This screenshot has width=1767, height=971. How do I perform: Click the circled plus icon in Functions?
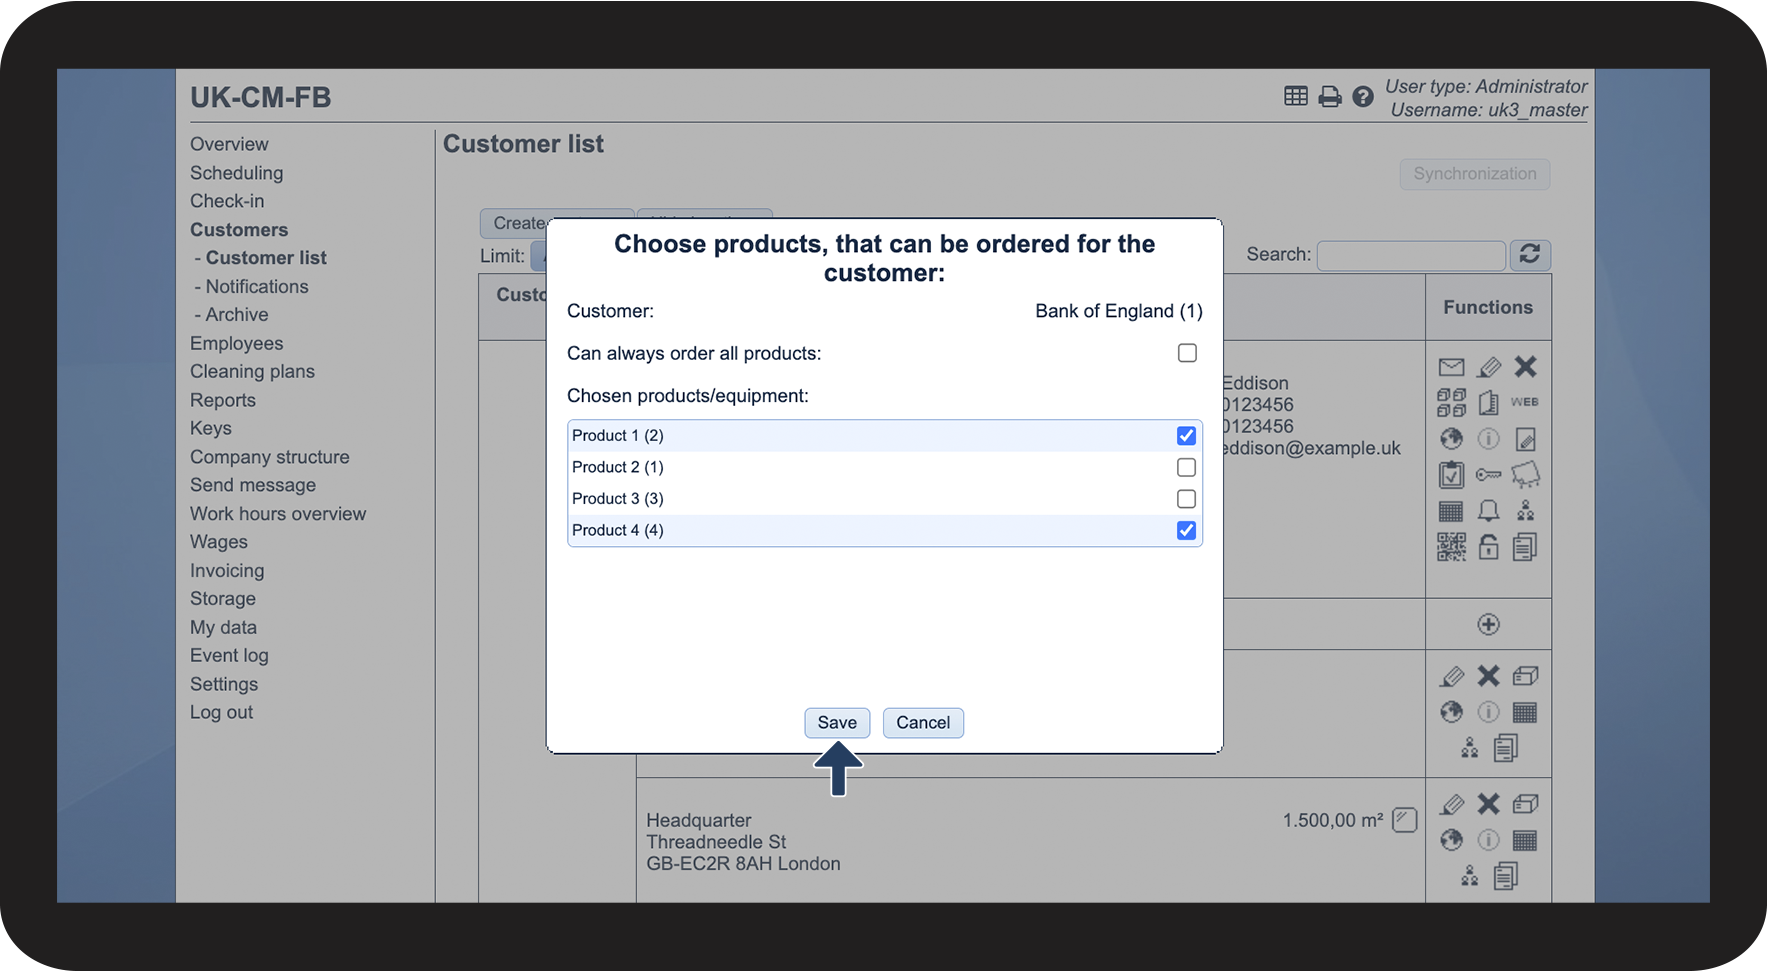1488,624
